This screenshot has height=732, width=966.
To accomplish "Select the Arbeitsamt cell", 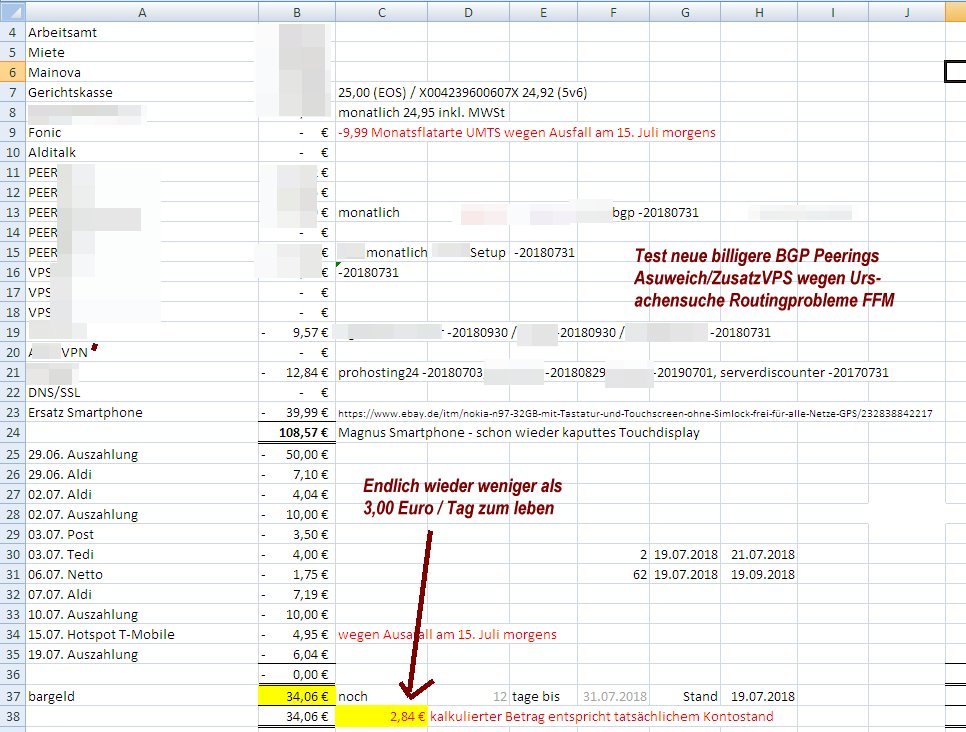I will tap(140, 32).
